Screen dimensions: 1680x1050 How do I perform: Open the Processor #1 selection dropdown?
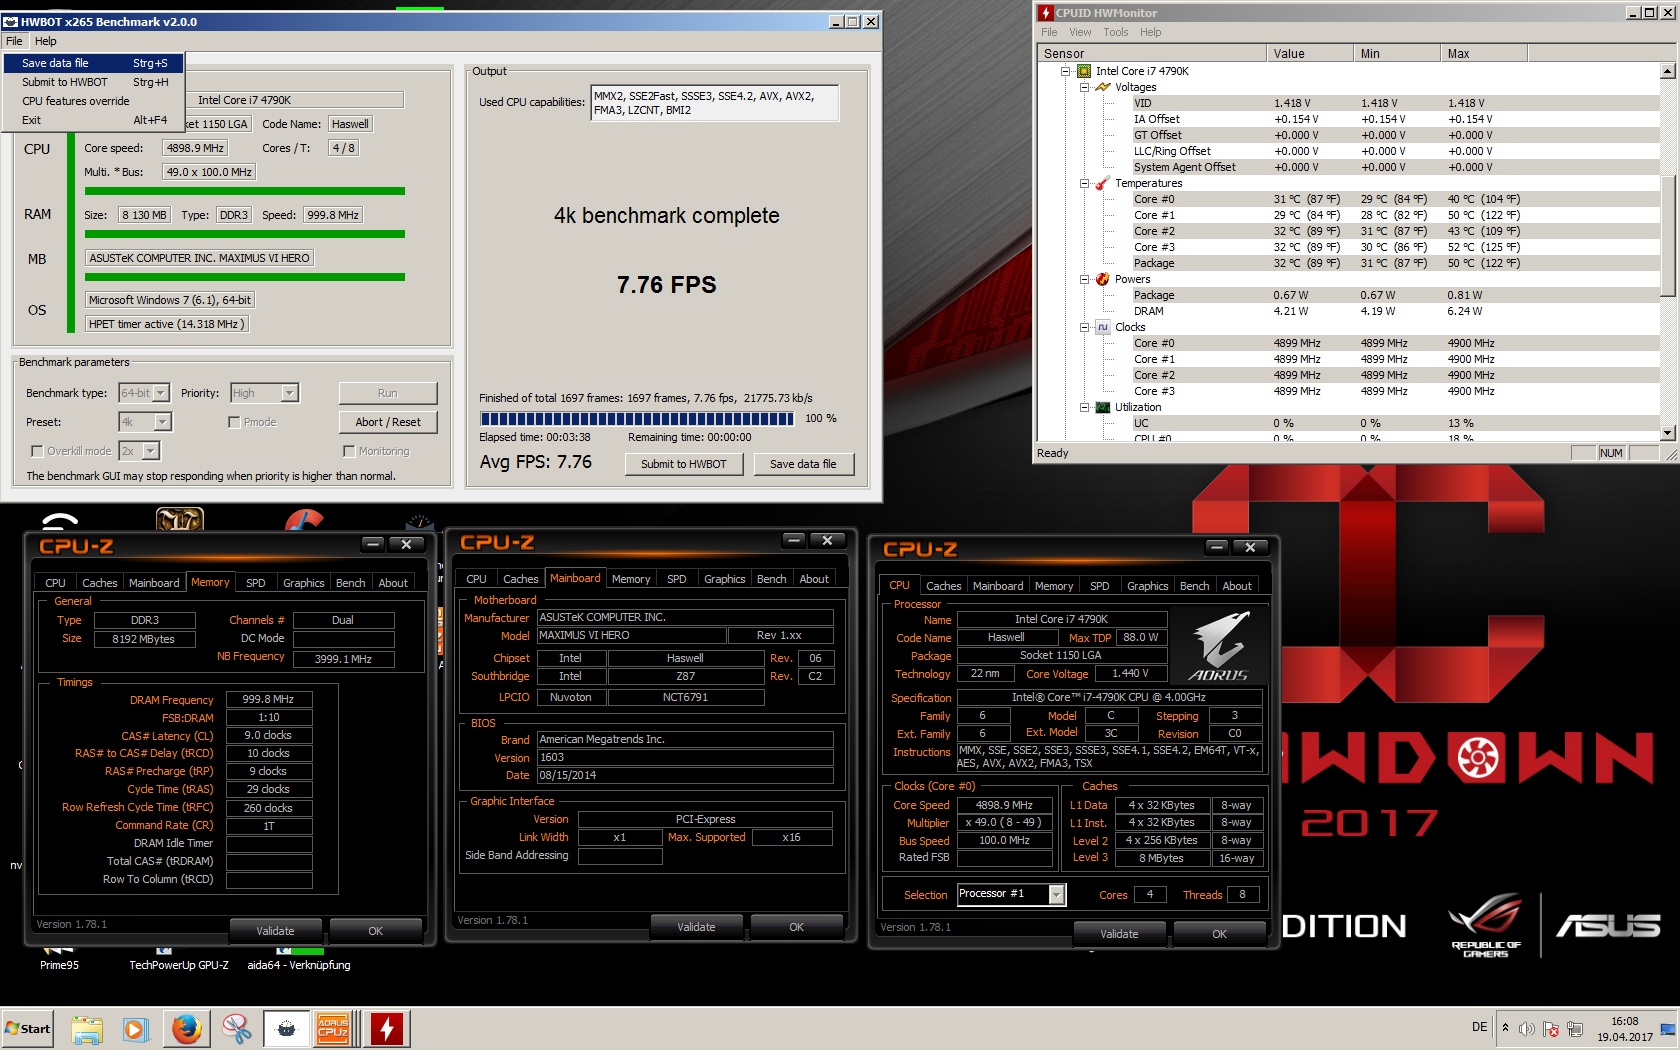click(x=1011, y=894)
